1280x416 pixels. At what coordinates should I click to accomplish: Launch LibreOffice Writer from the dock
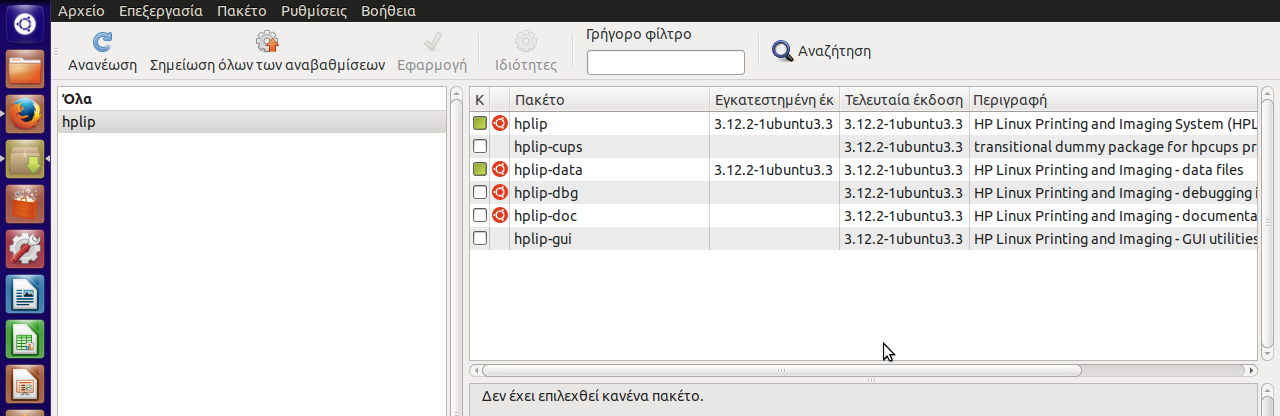(26, 294)
